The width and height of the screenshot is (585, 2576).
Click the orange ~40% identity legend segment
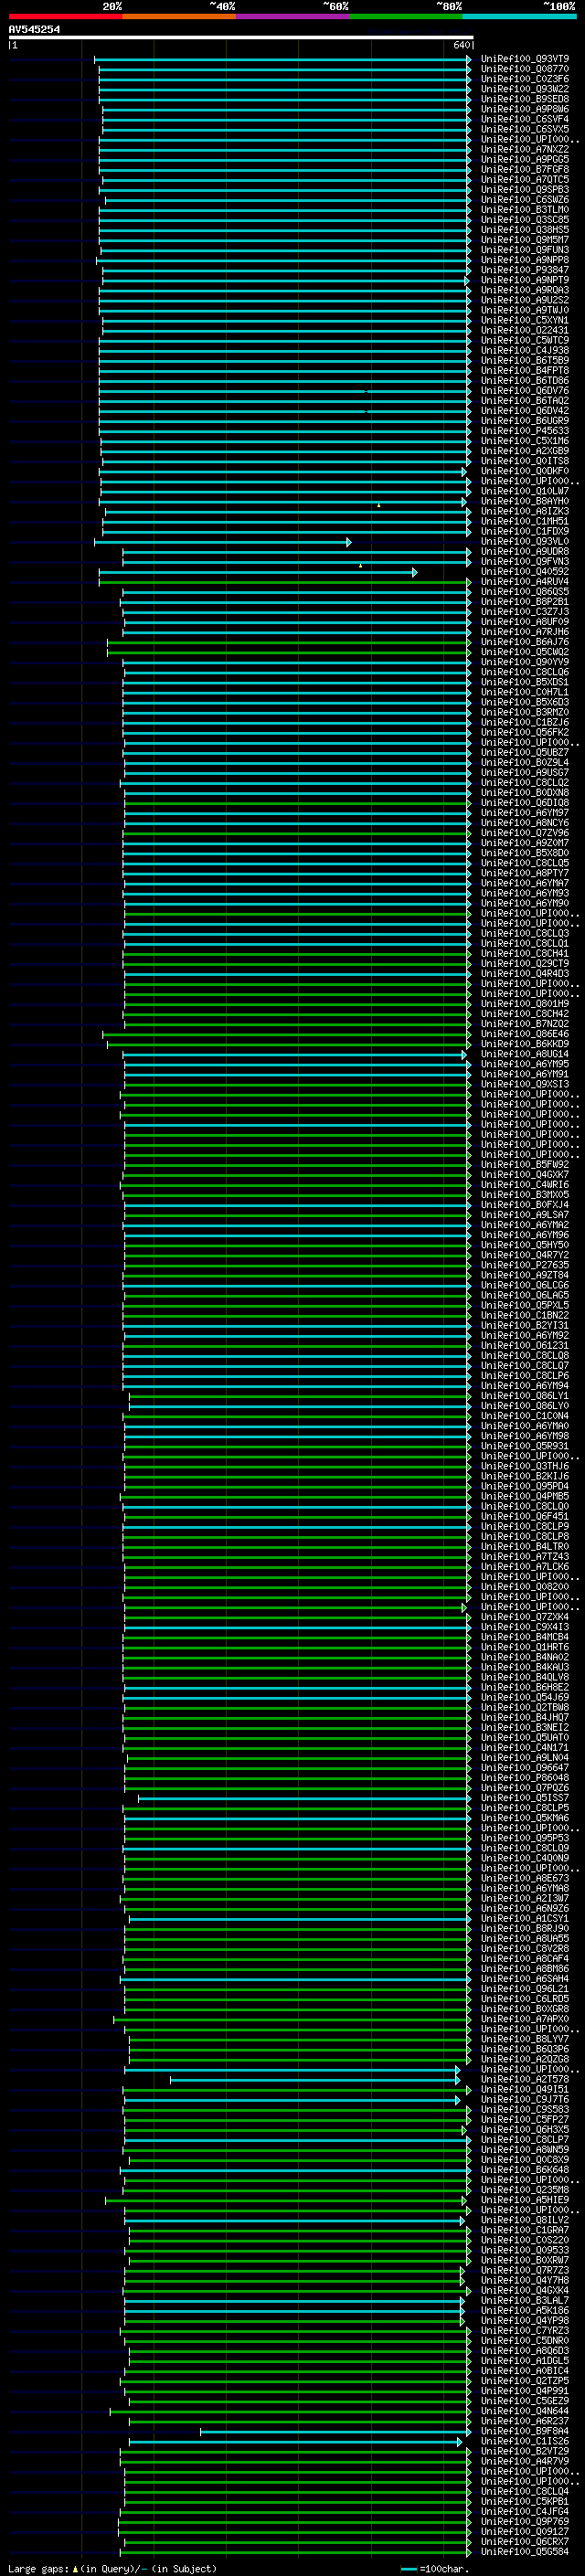click(179, 16)
